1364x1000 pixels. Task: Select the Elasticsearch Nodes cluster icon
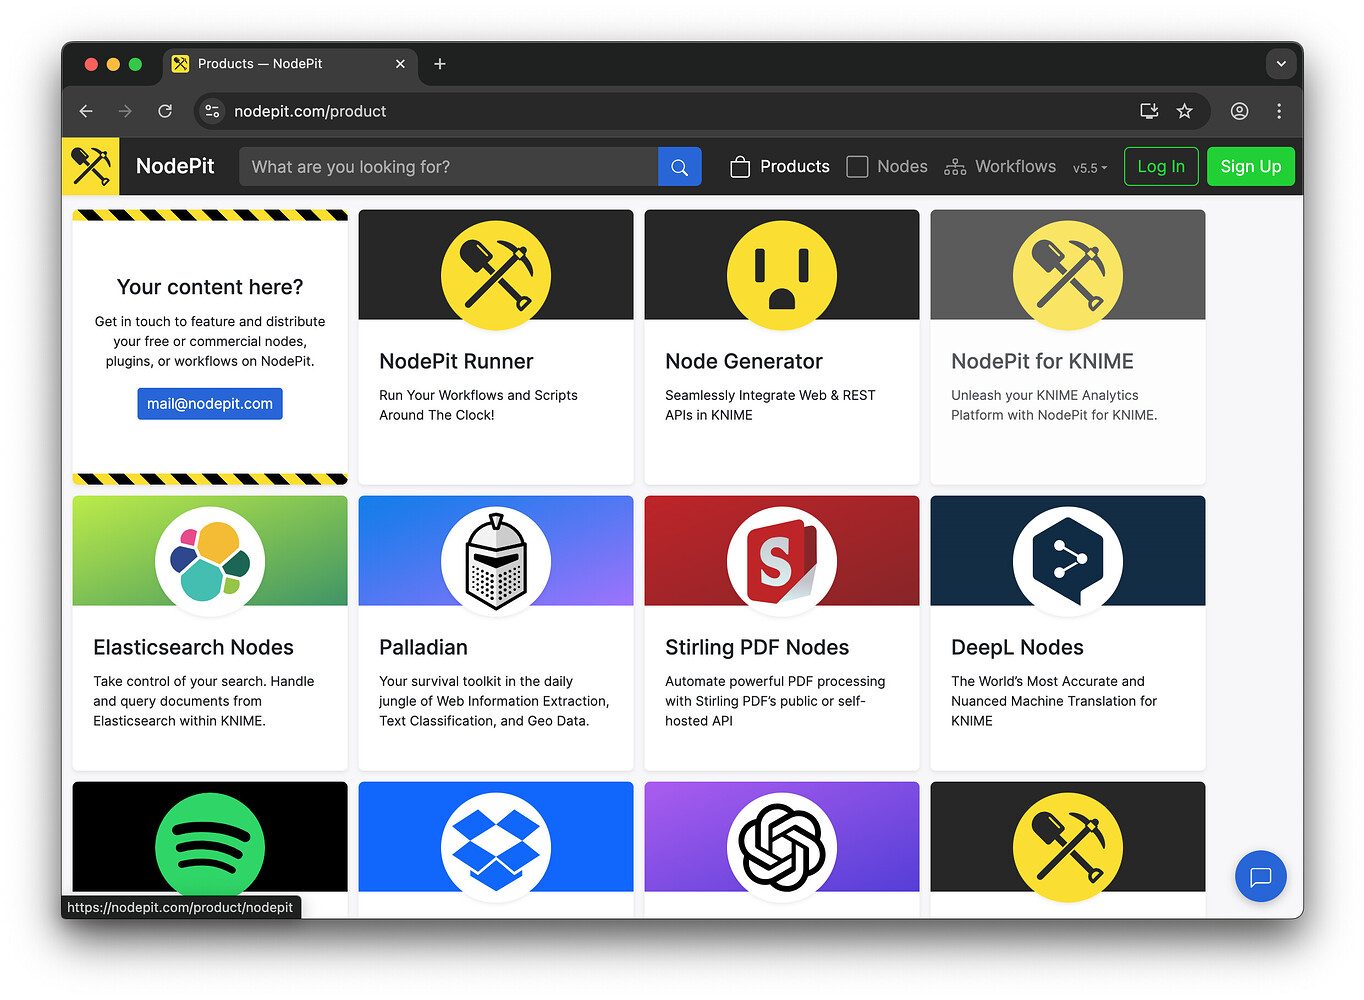pyautogui.click(x=209, y=560)
